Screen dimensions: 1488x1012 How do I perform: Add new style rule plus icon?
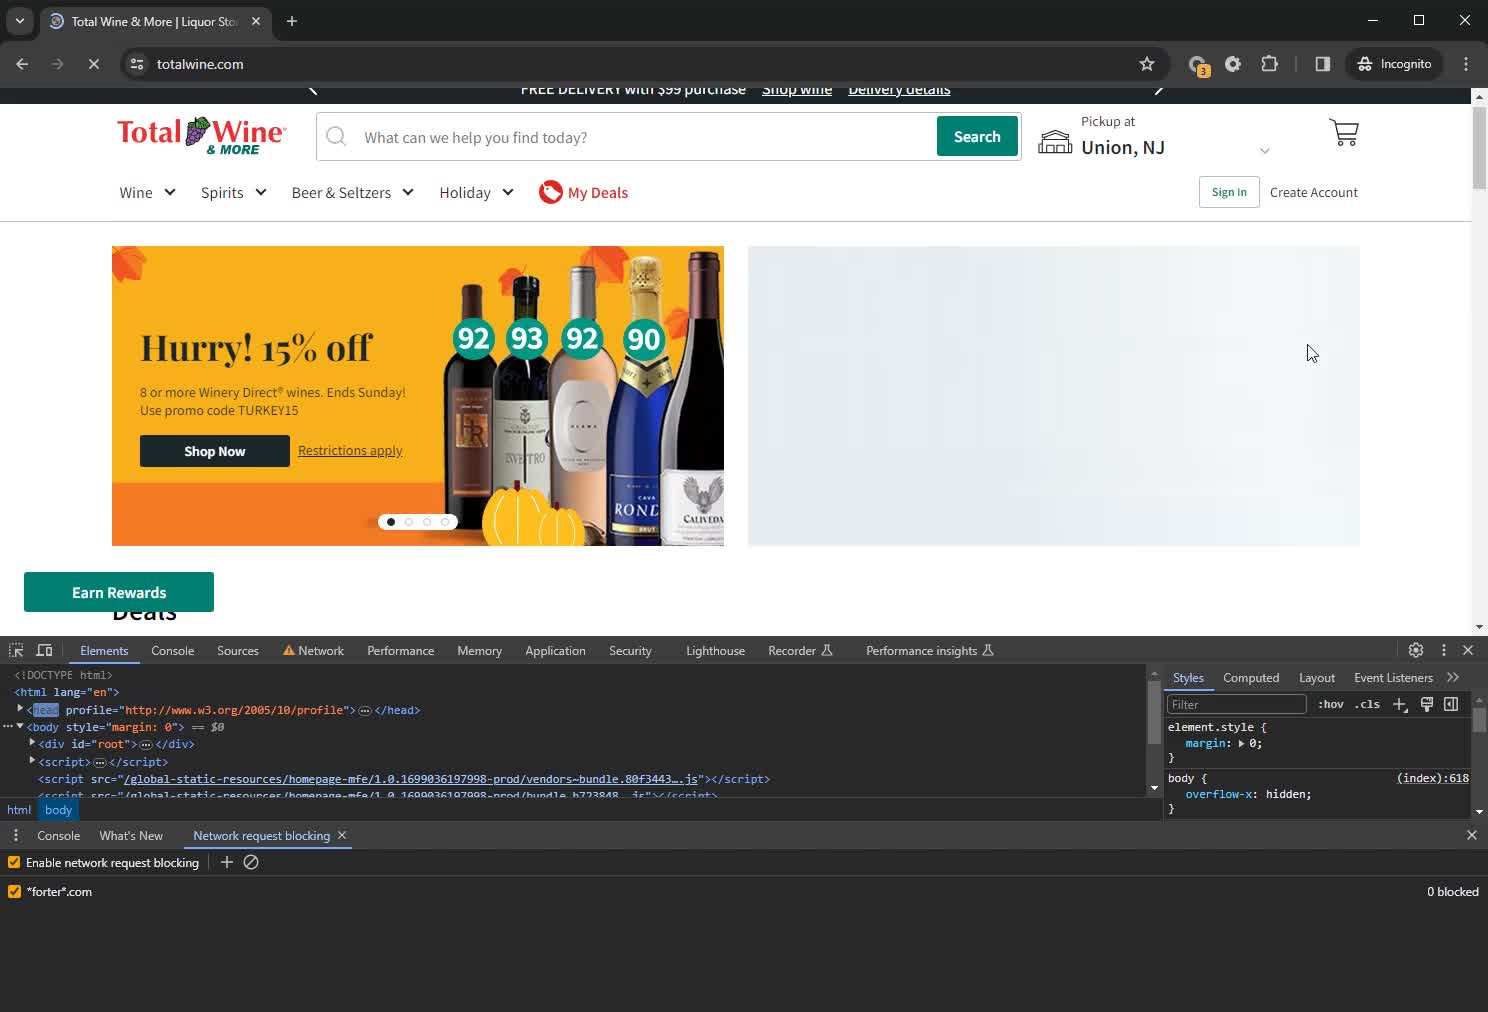pos(1399,704)
